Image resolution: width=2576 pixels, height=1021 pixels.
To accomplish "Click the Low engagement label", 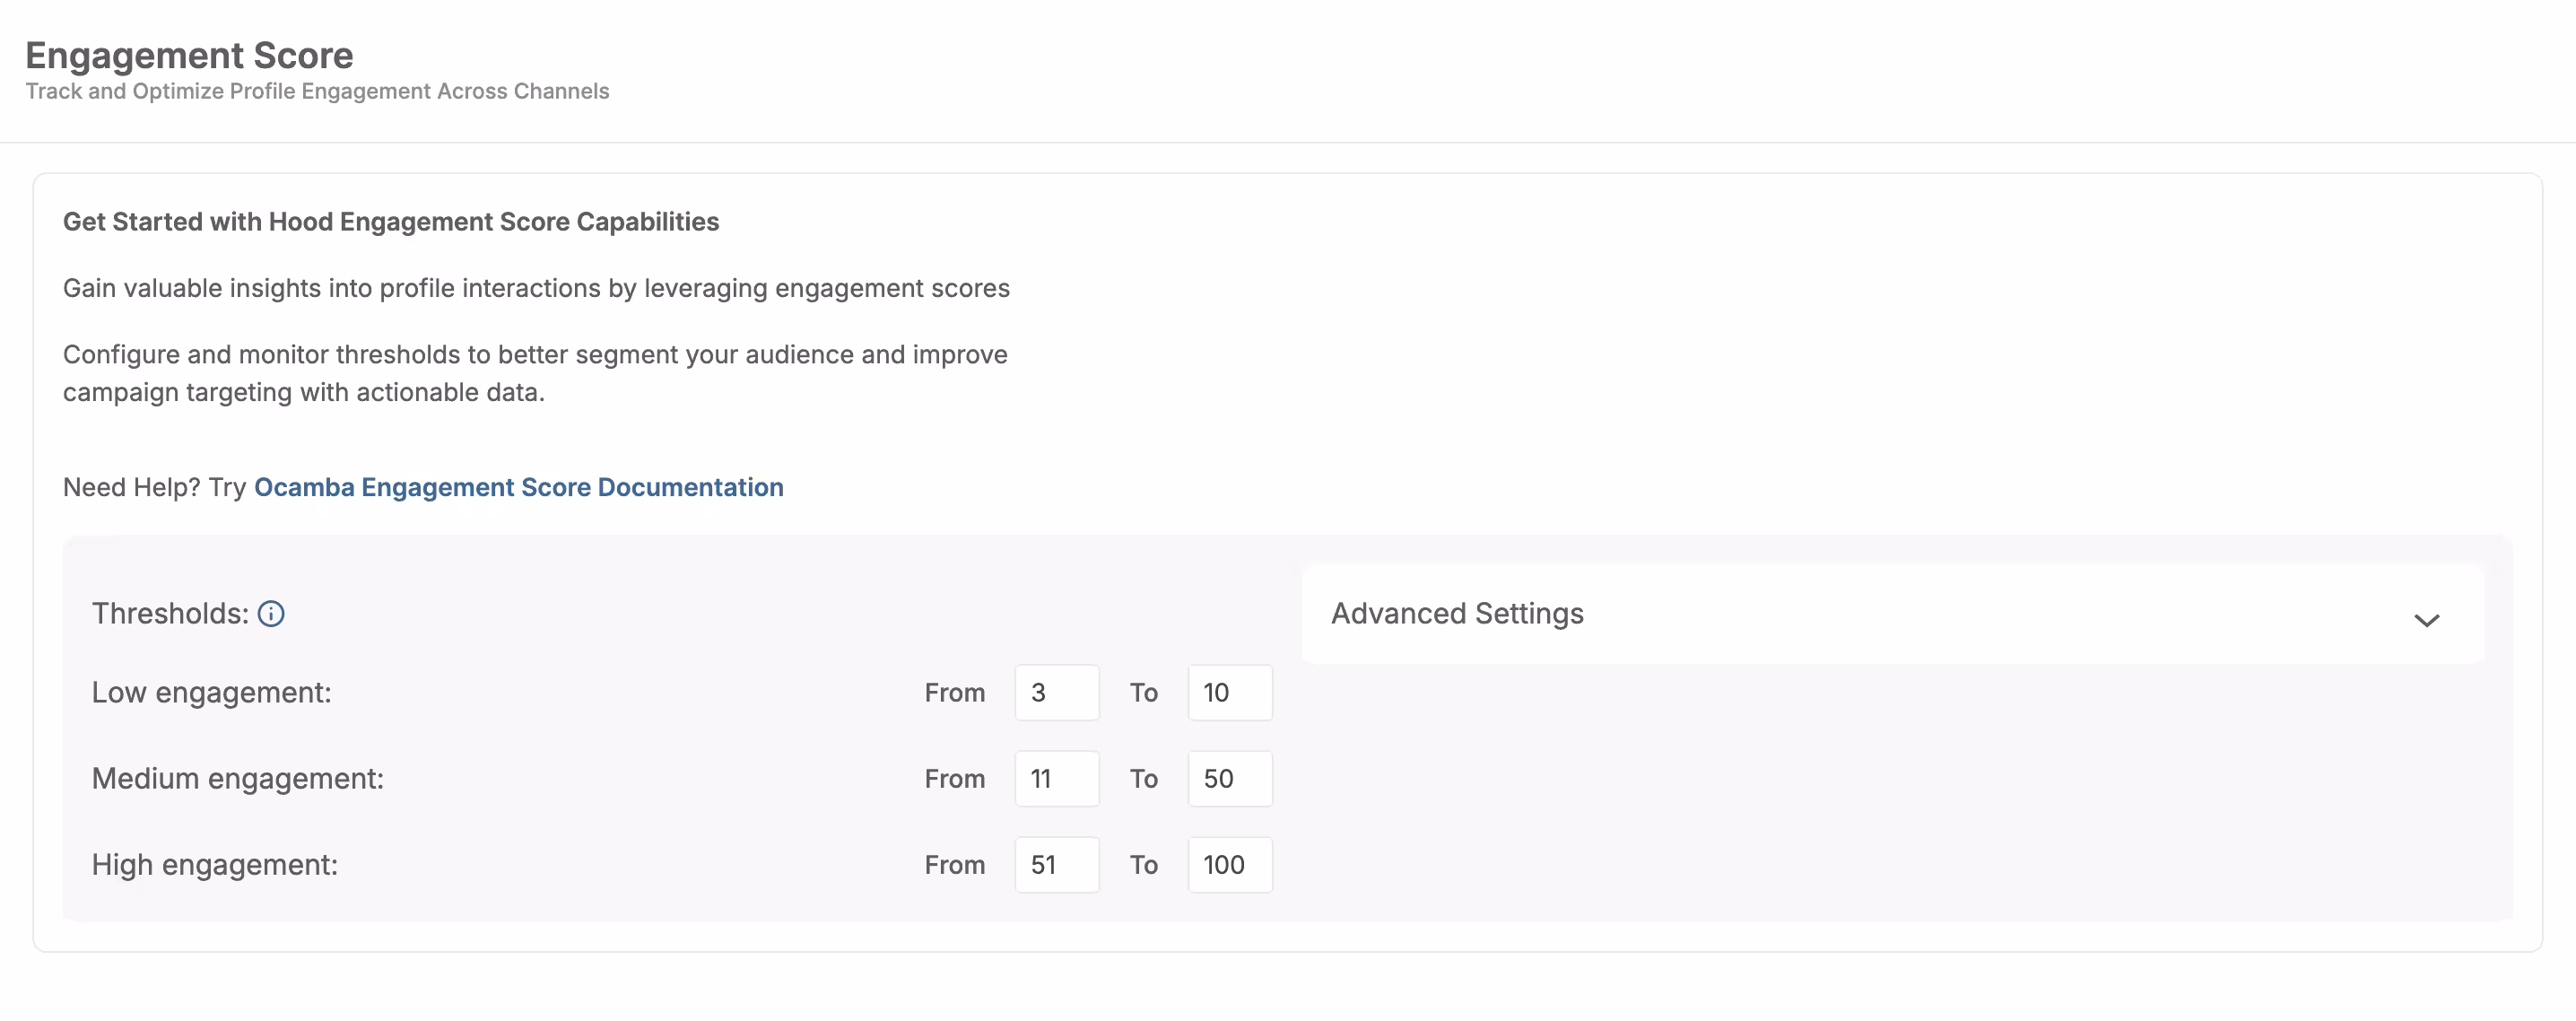I will (x=211, y=691).
